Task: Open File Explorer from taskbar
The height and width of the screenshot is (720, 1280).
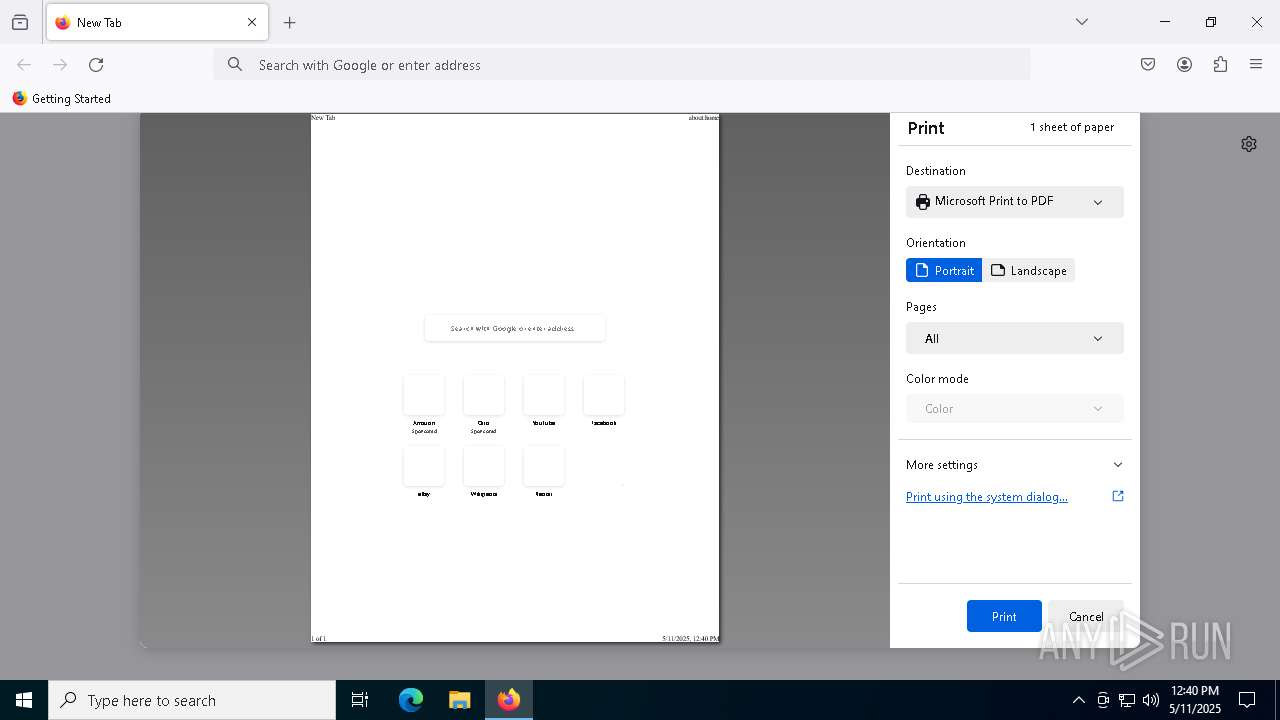Action: (x=459, y=700)
